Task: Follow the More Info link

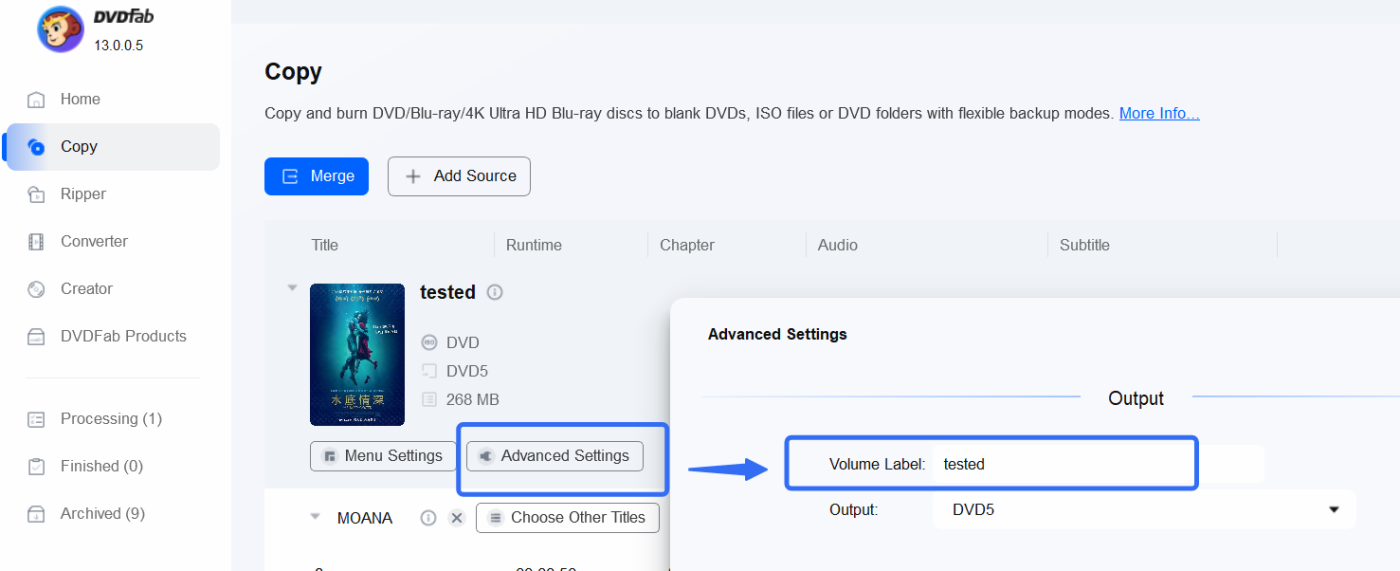Action: (1159, 113)
